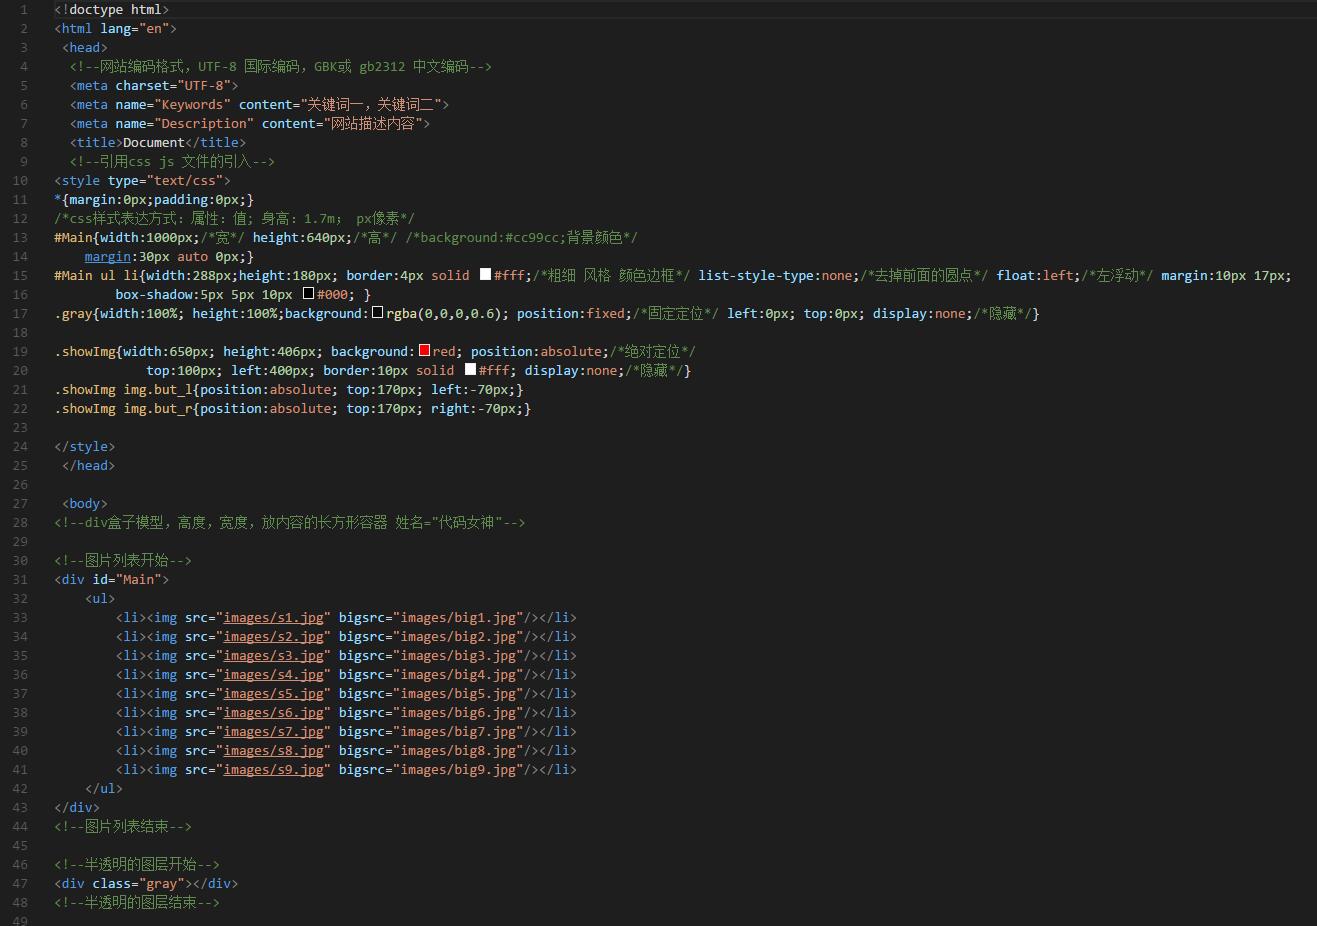Open the images/s5.jpg link
This screenshot has width=1317, height=926.
pyautogui.click(x=273, y=694)
